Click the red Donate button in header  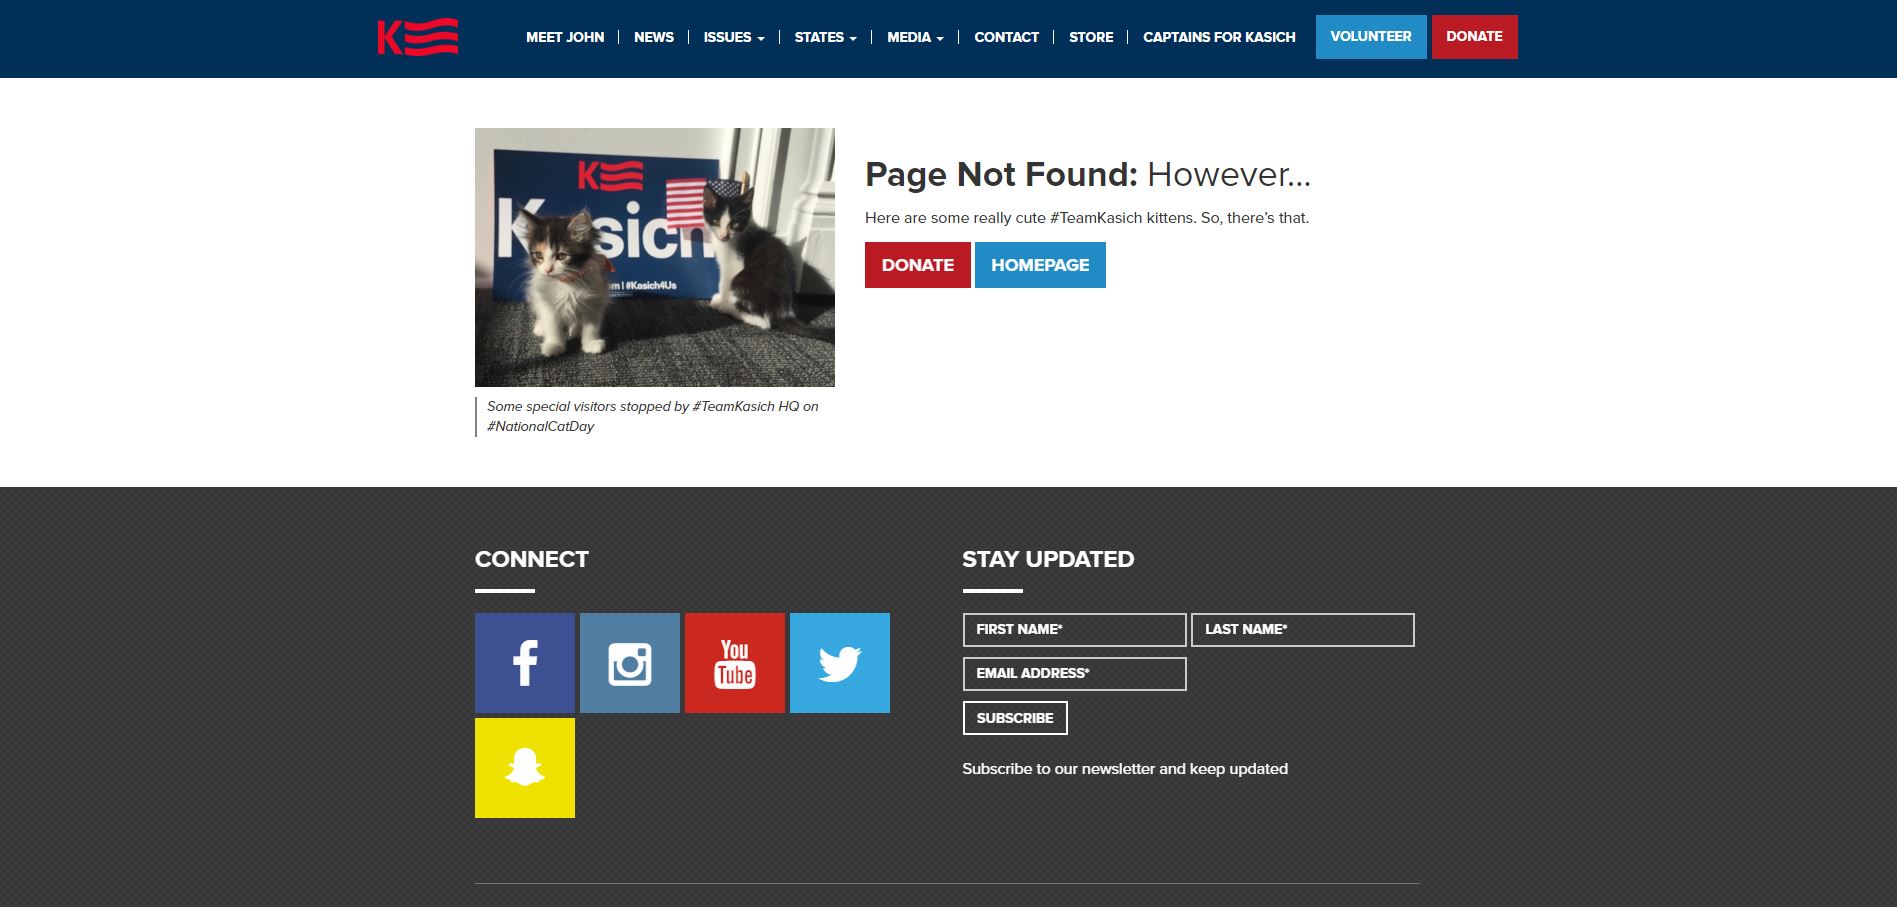[1474, 37]
